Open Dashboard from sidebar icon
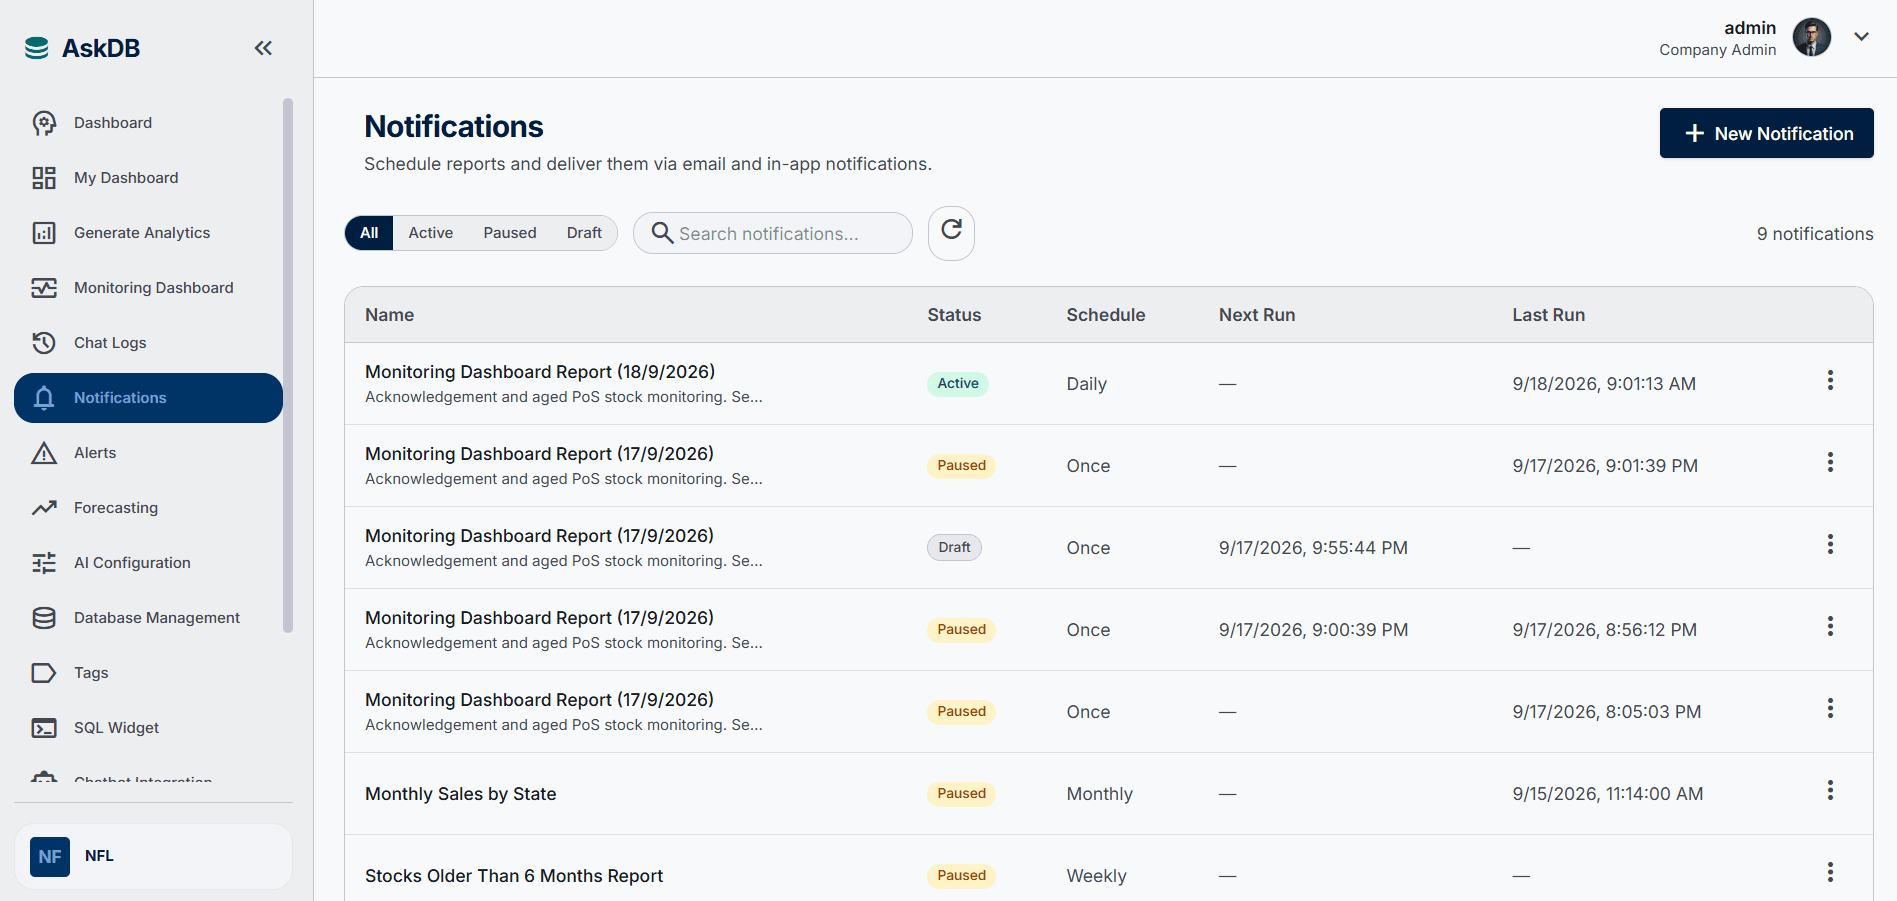 click(44, 123)
